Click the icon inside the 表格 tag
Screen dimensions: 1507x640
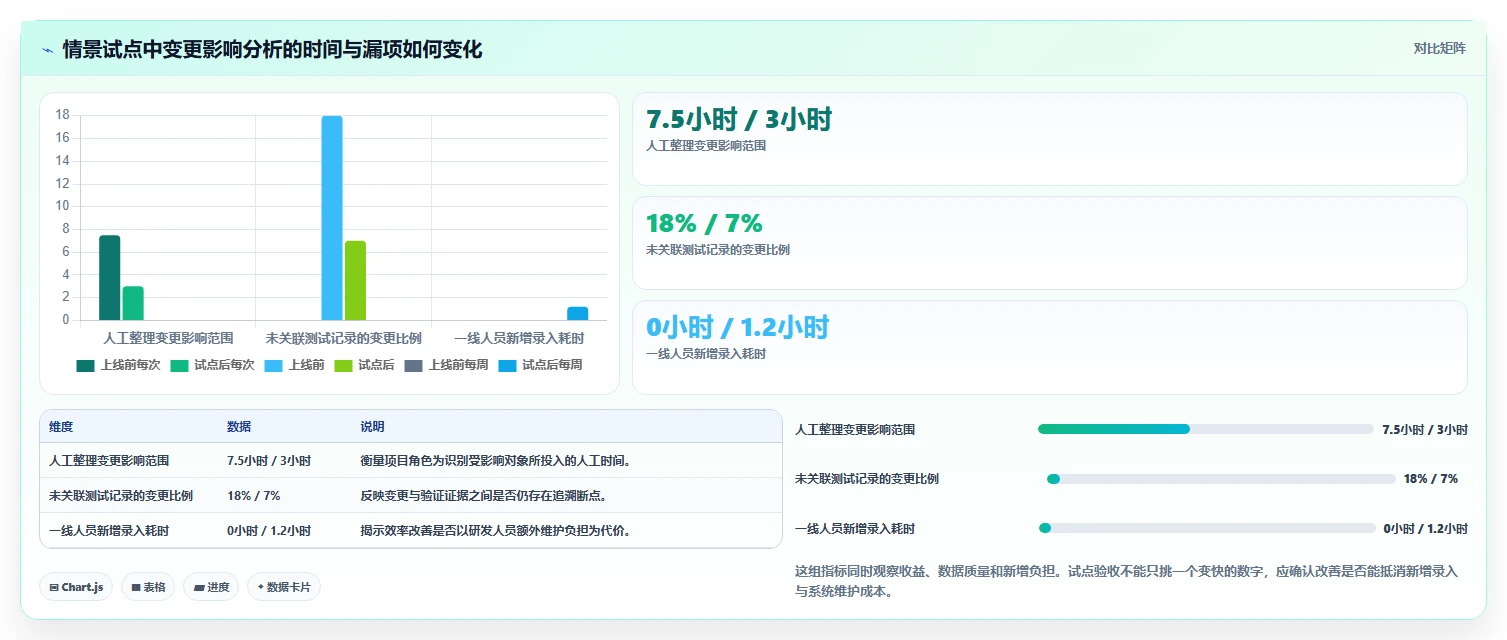tap(136, 587)
